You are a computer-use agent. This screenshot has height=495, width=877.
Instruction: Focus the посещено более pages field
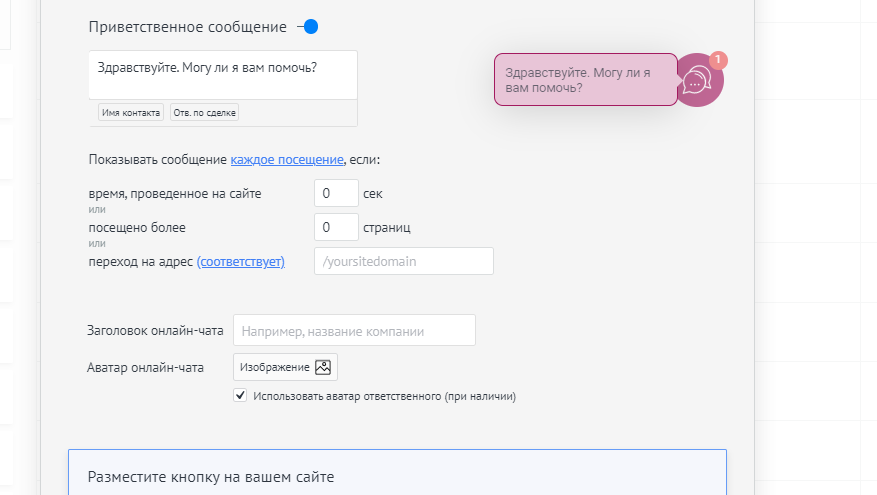(x=336, y=227)
